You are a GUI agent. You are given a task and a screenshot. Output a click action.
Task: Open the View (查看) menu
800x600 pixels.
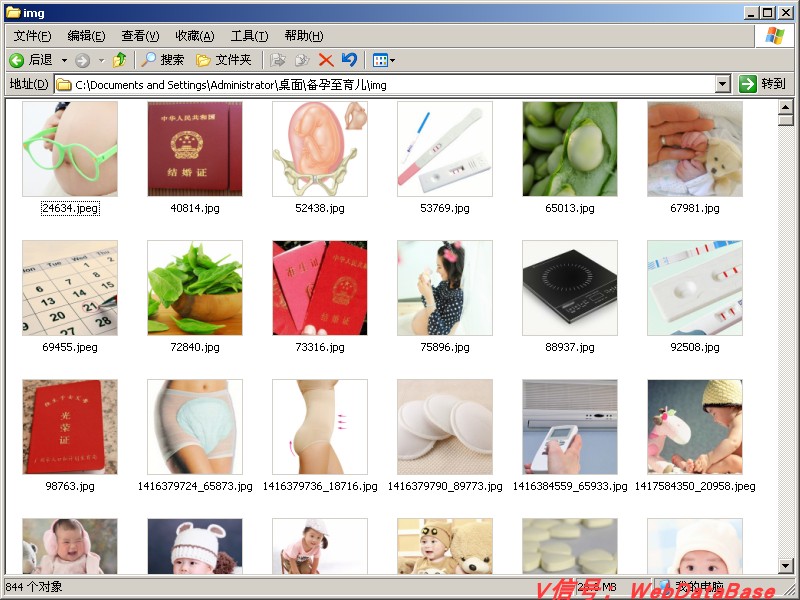click(x=140, y=36)
